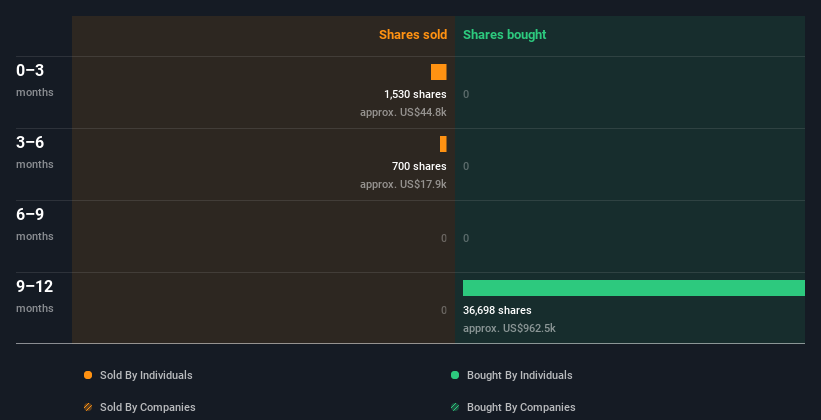Click the '3–6' months row label
The image size is (821, 420).
tap(30, 142)
